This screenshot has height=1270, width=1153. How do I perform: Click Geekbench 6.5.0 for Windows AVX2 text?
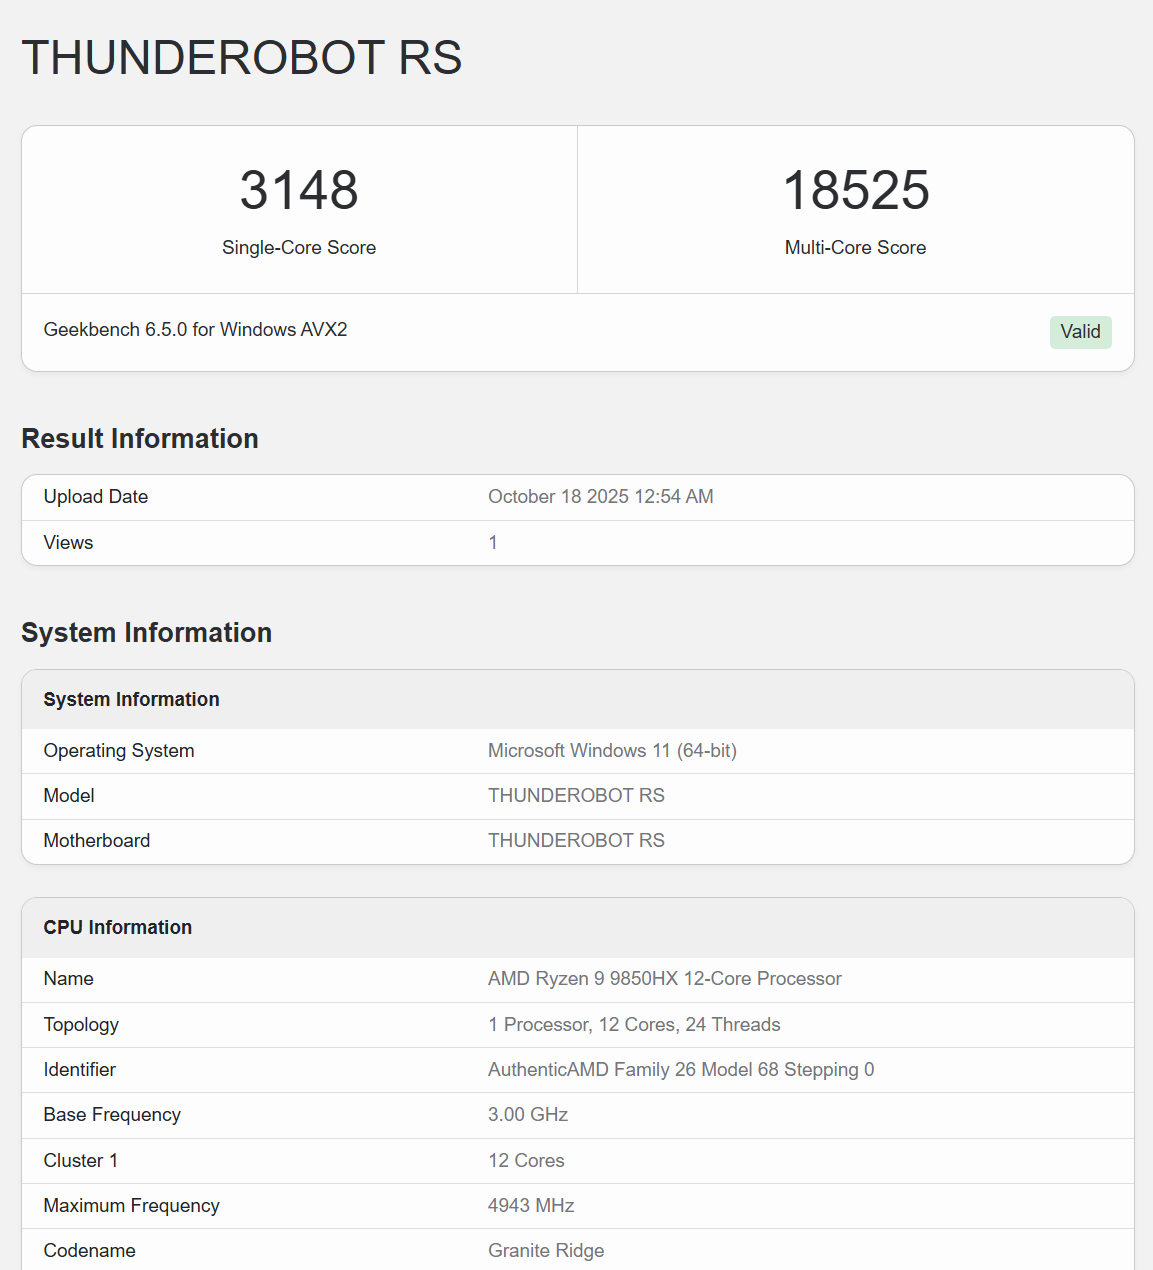point(195,330)
